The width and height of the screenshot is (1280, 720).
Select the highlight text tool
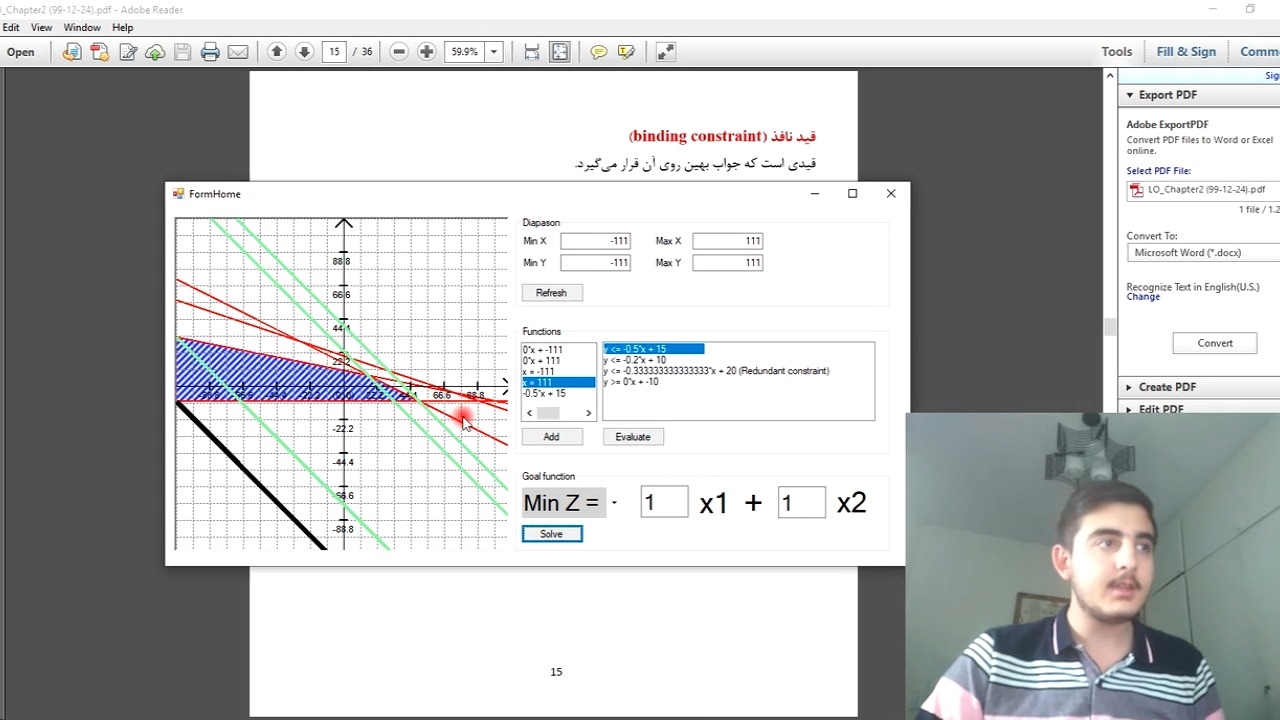pos(626,52)
